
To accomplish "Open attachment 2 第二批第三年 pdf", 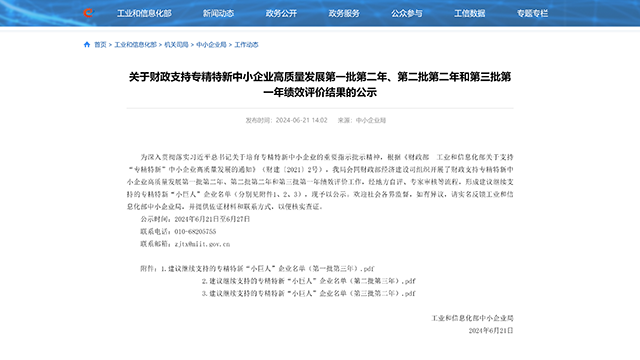I will click(309, 281).
